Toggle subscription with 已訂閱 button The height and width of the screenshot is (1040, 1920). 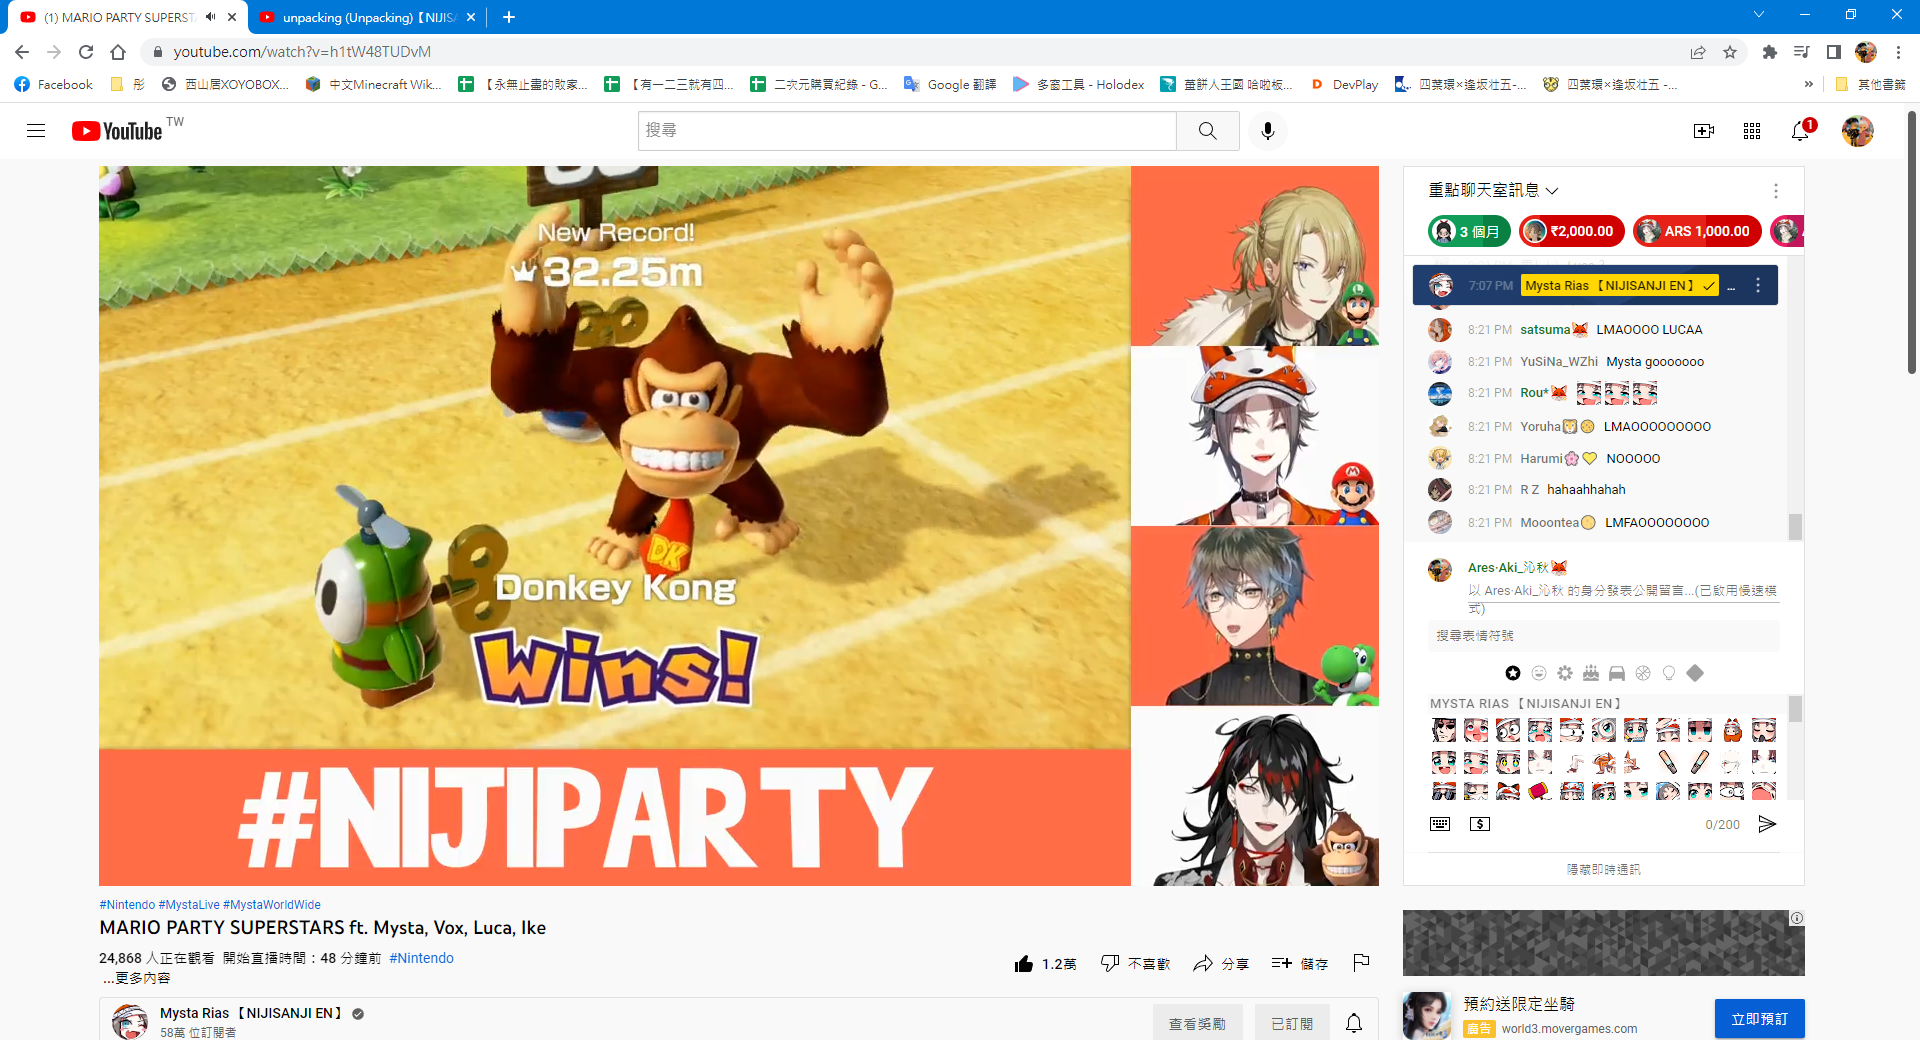click(x=1292, y=1023)
